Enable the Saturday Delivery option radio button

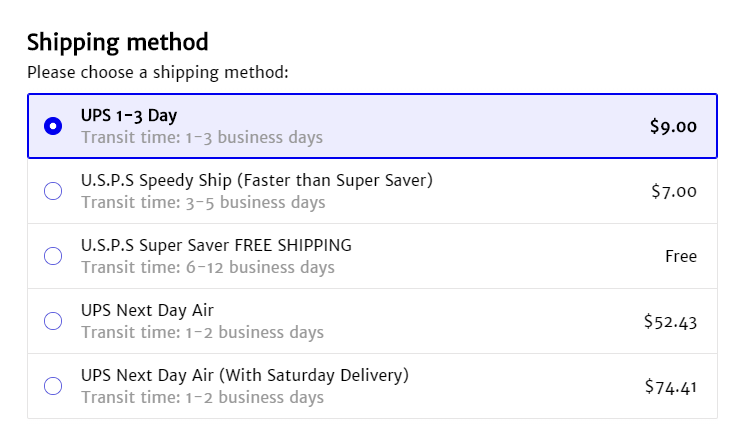(x=53, y=386)
